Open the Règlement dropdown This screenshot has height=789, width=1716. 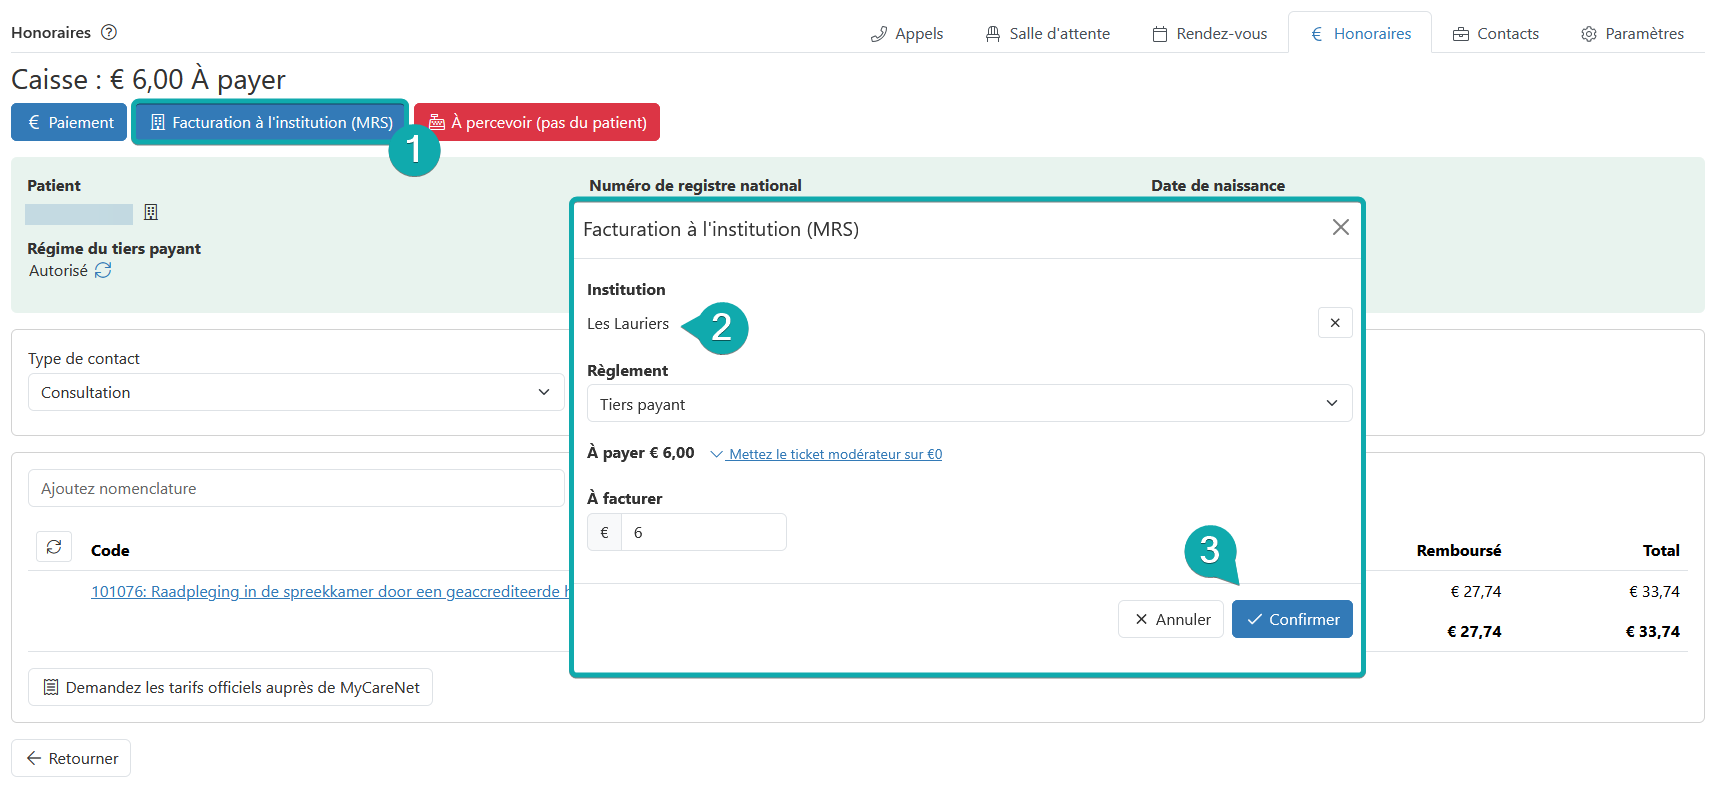969,403
